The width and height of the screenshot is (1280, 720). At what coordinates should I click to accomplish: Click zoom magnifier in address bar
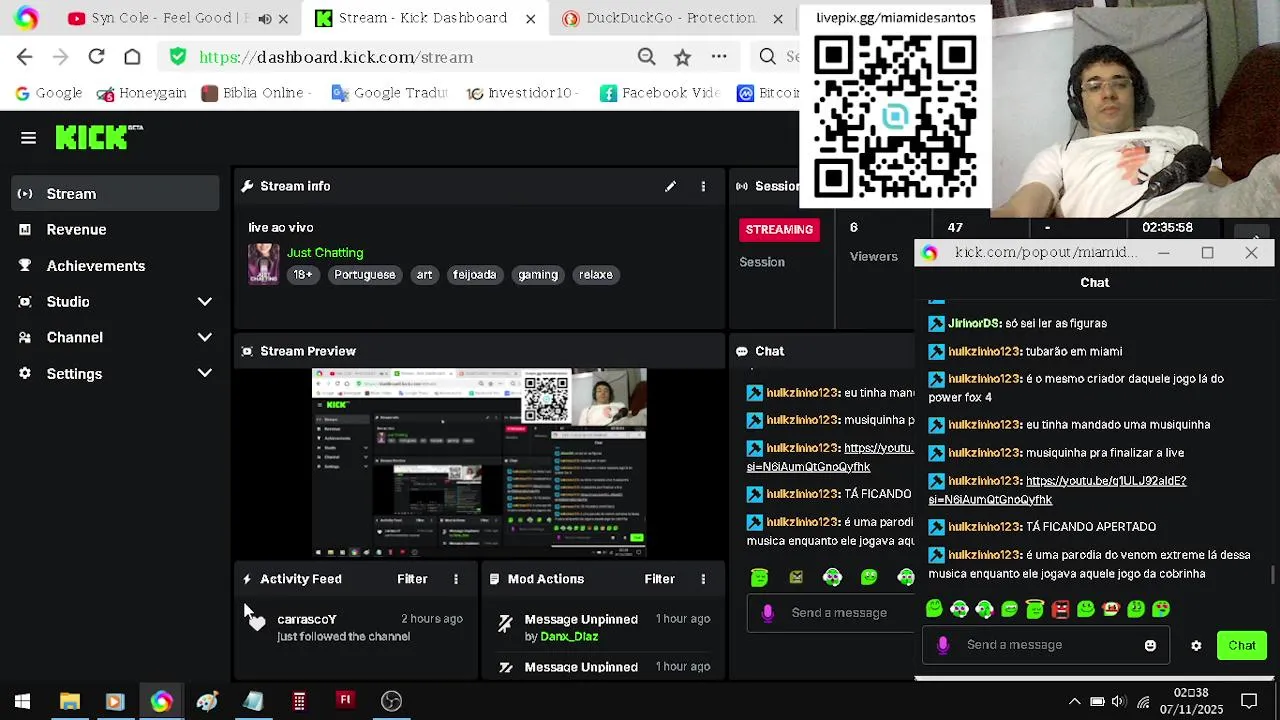pos(646,57)
